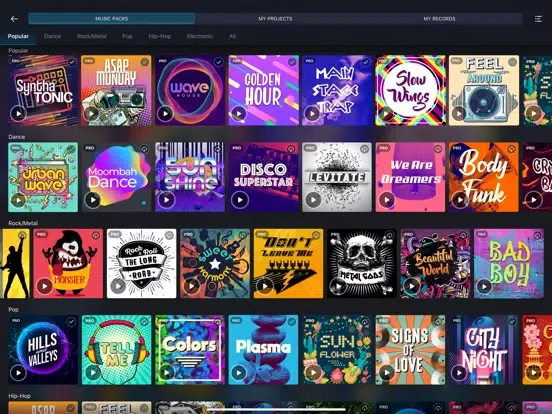Switch to the My Records tab
Screen dimensions: 552x414
(439, 19)
